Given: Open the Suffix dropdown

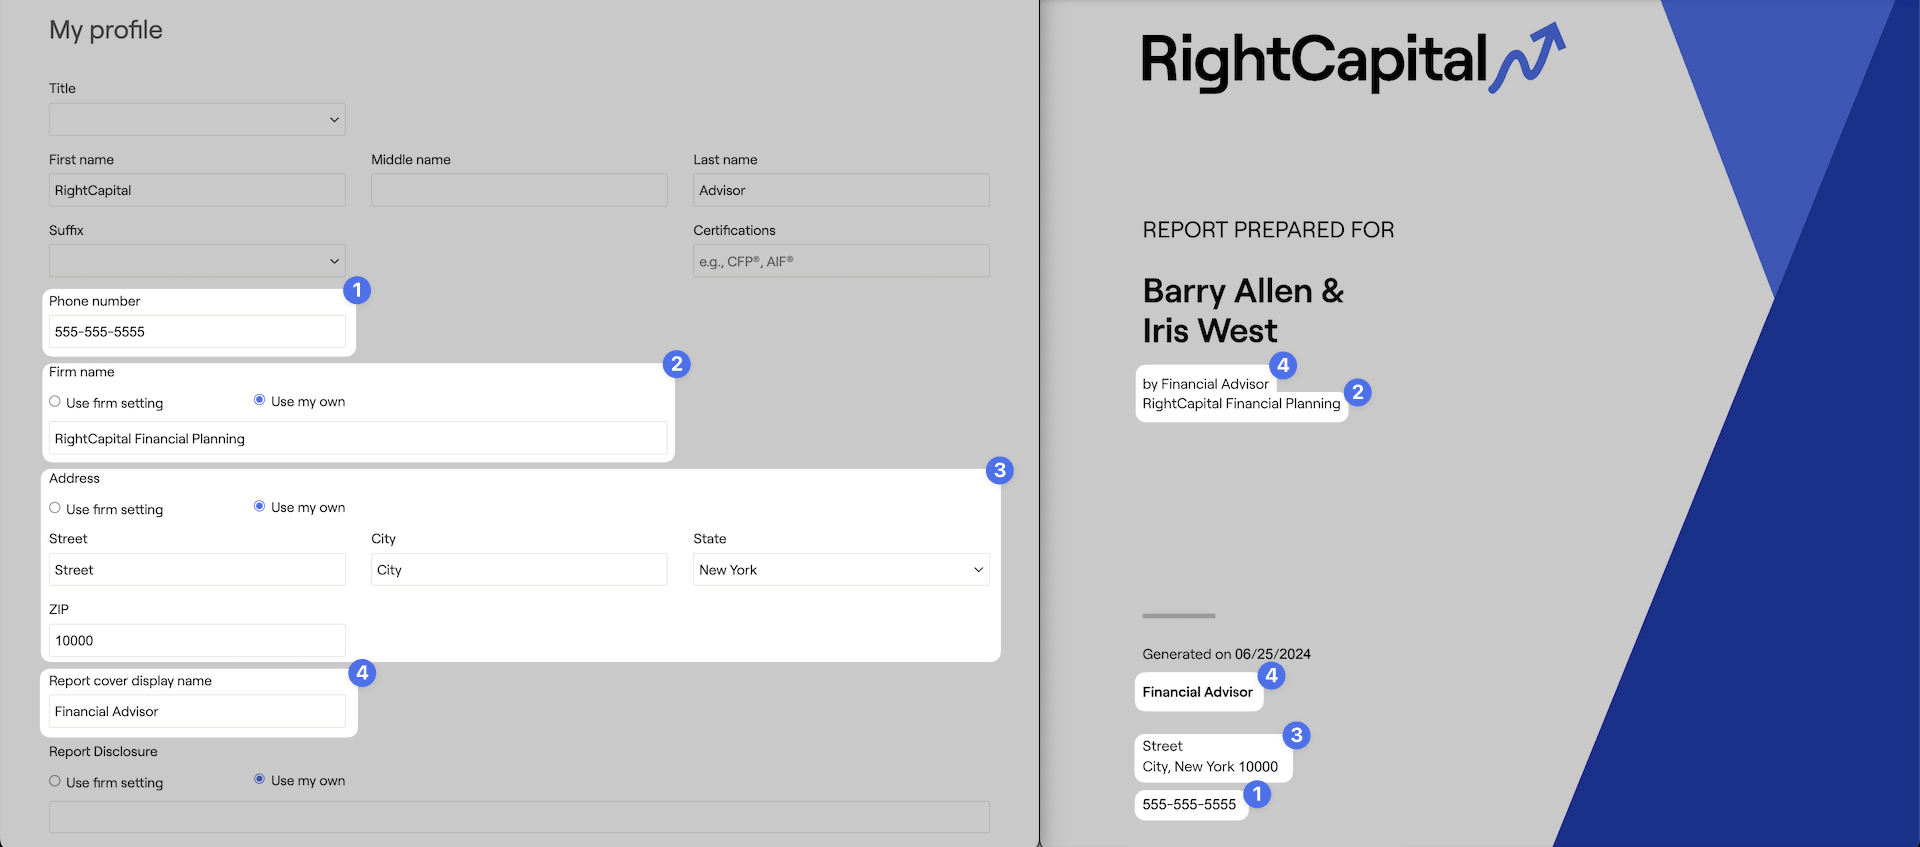Looking at the screenshot, I should click(x=197, y=261).
